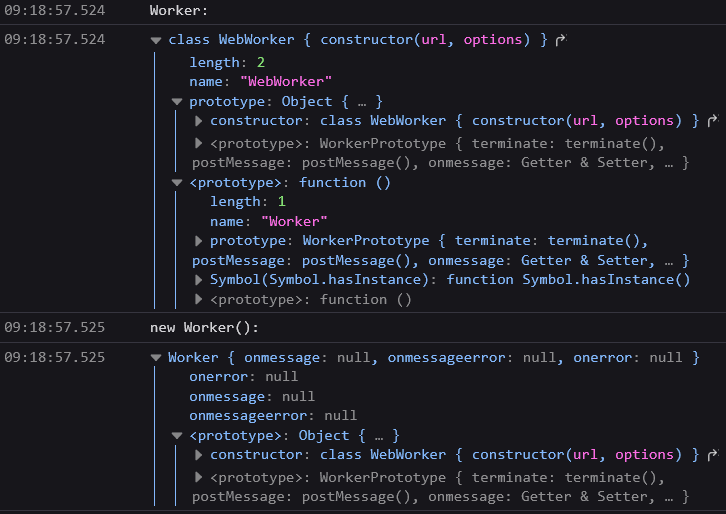Collapse '<prototype>: Object { … }' under the Worker instance
Viewport: 726px width, 514px height.
[x=177, y=436]
